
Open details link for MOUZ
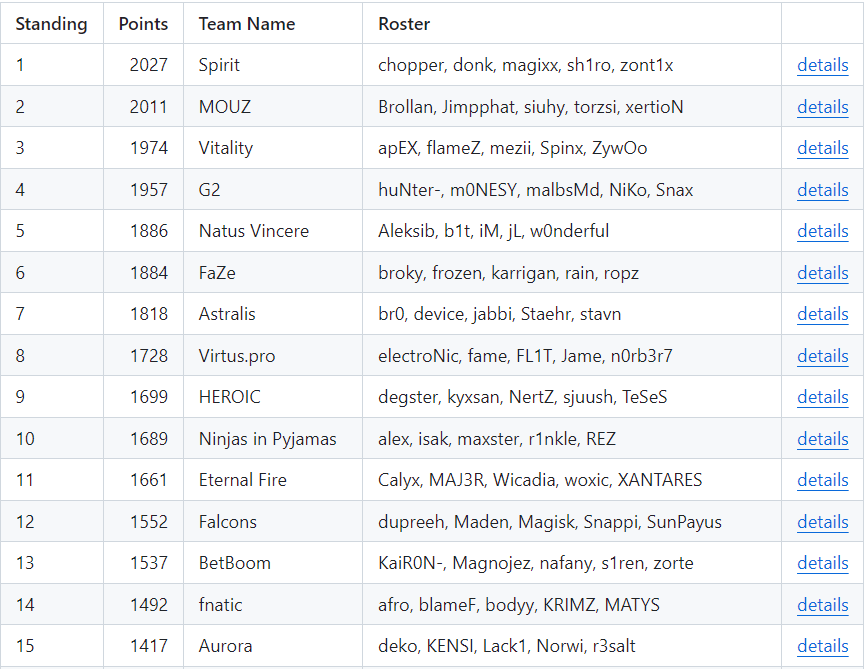point(822,107)
